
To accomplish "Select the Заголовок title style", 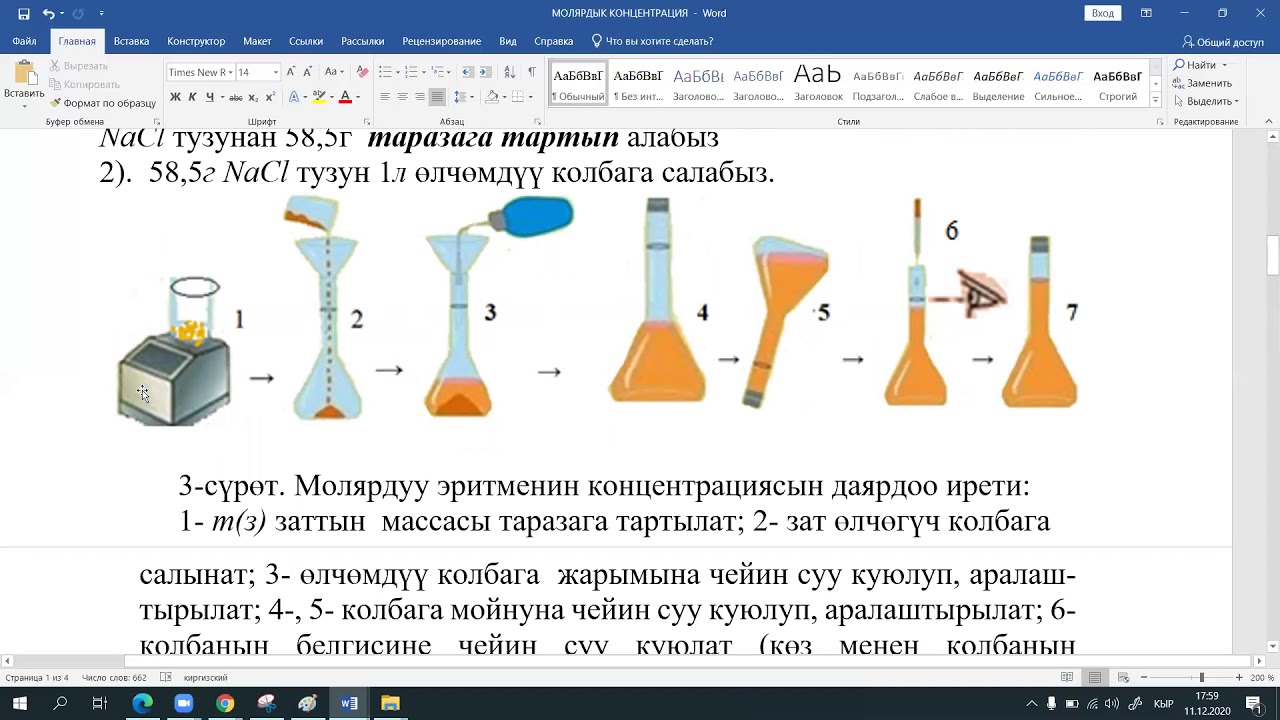I will (x=818, y=84).
